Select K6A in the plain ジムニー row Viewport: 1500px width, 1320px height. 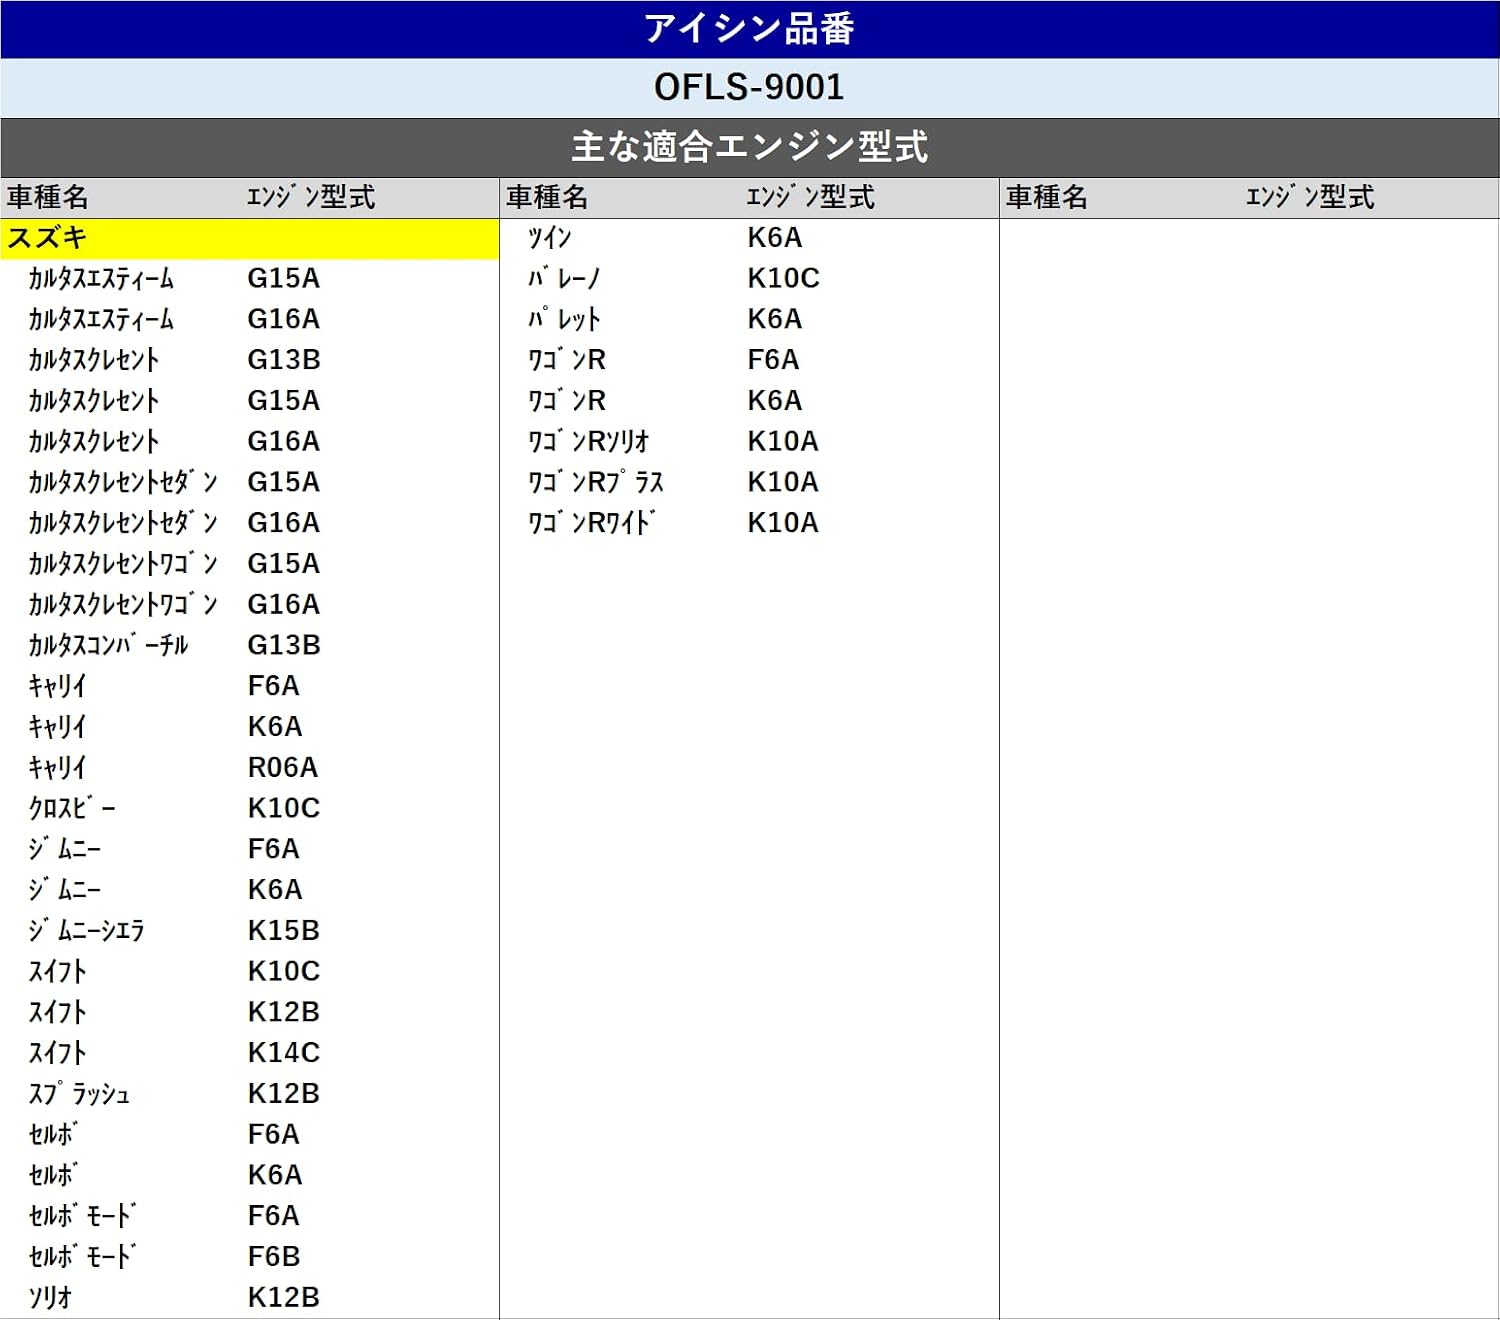click(x=275, y=890)
